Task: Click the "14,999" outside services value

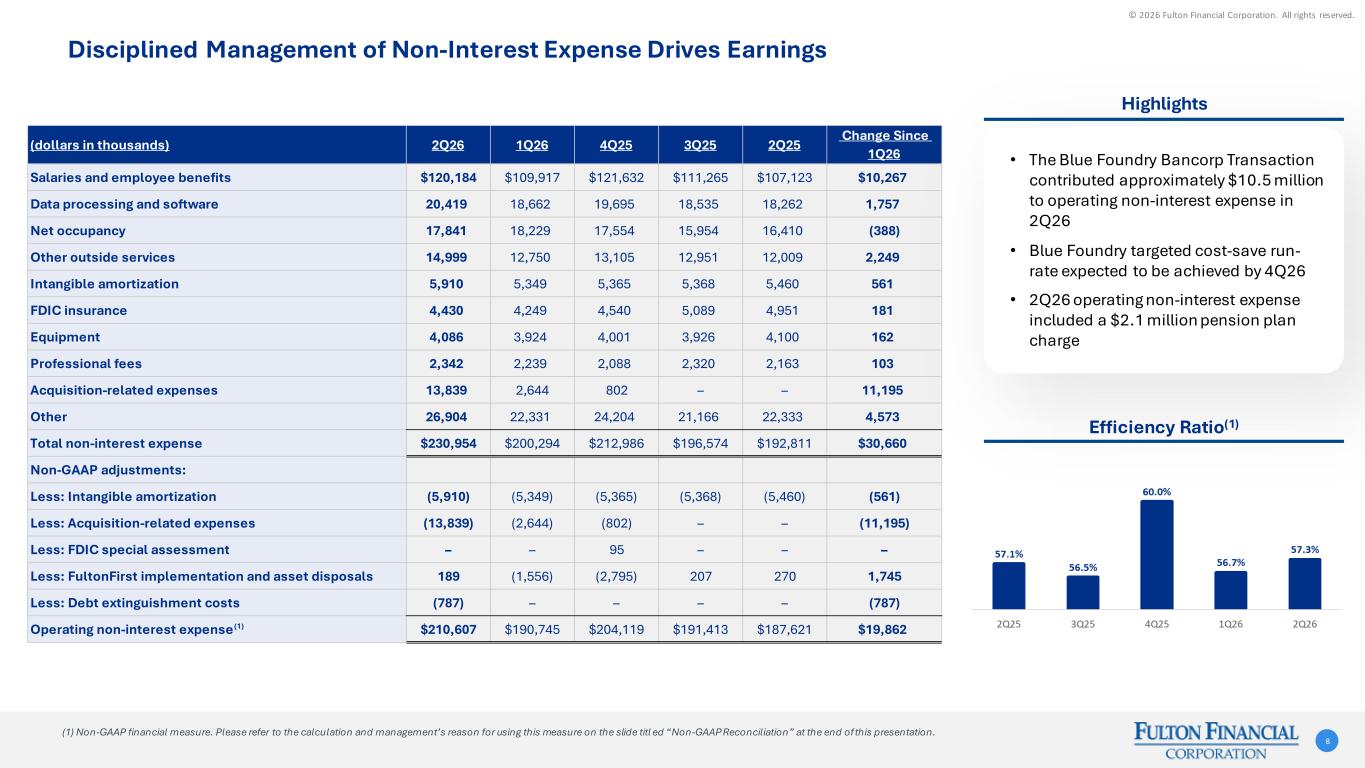Action: [x=447, y=257]
